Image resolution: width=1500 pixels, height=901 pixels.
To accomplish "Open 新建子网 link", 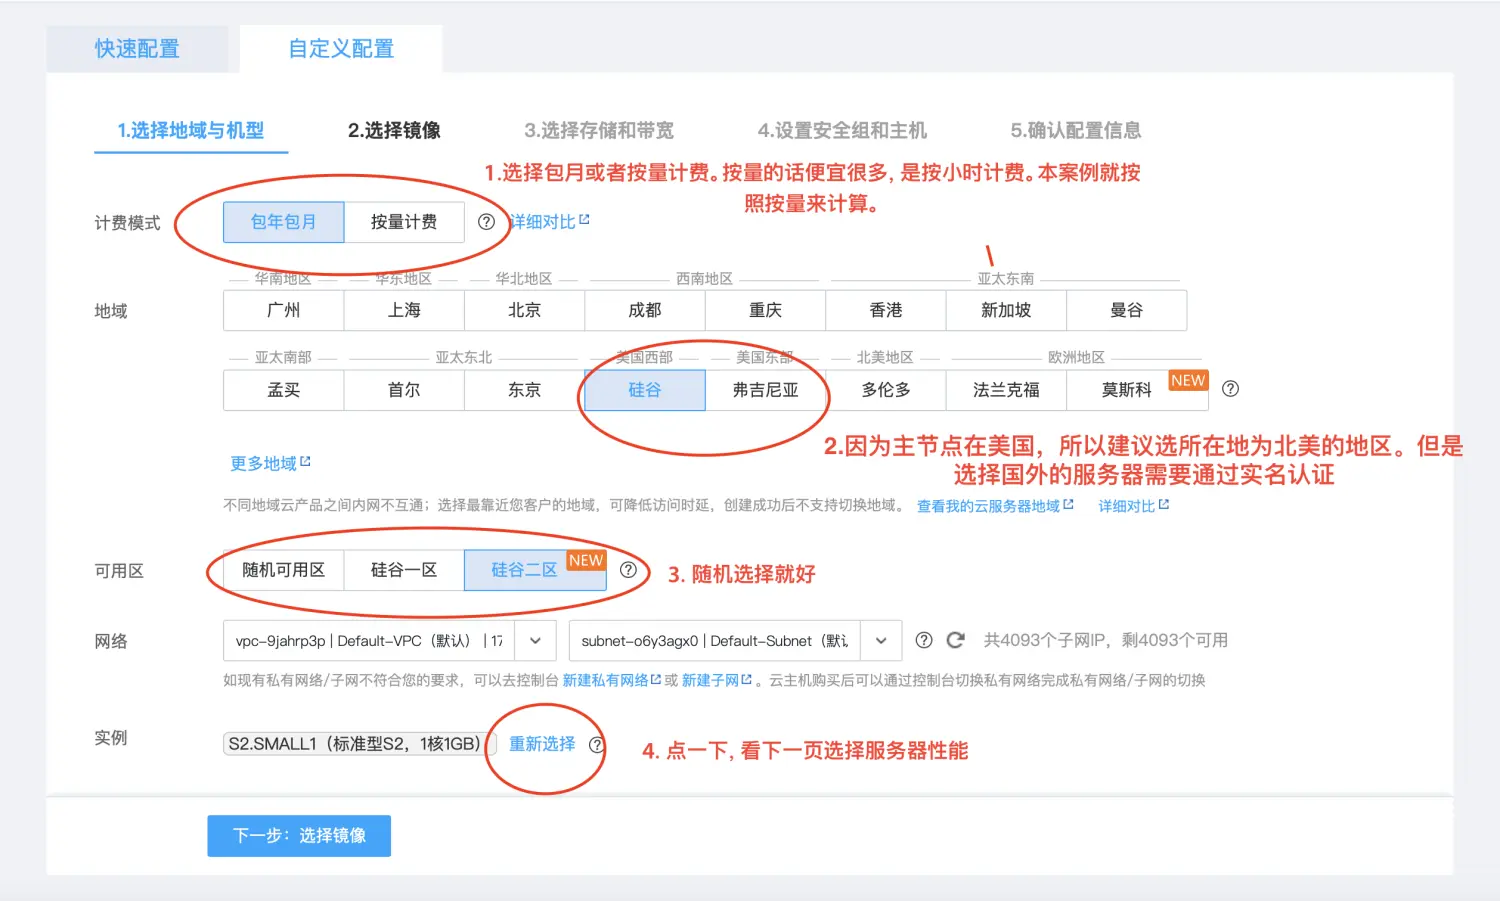I will pos(717,680).
